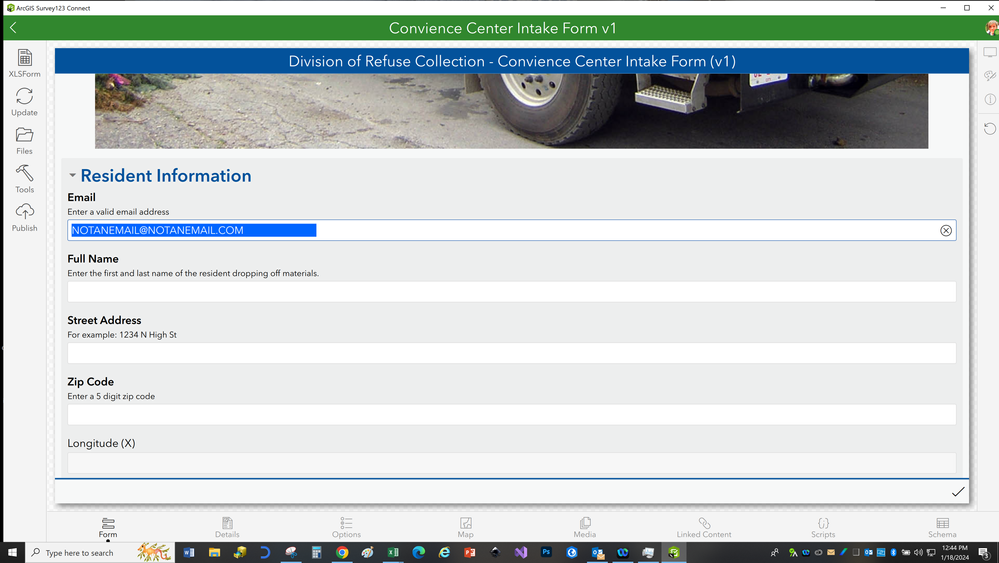Image resolution: width=999 pixels, height=563 pixels.
Task: Switch to the Linked Content tab
Action: (x=704, y=528)
